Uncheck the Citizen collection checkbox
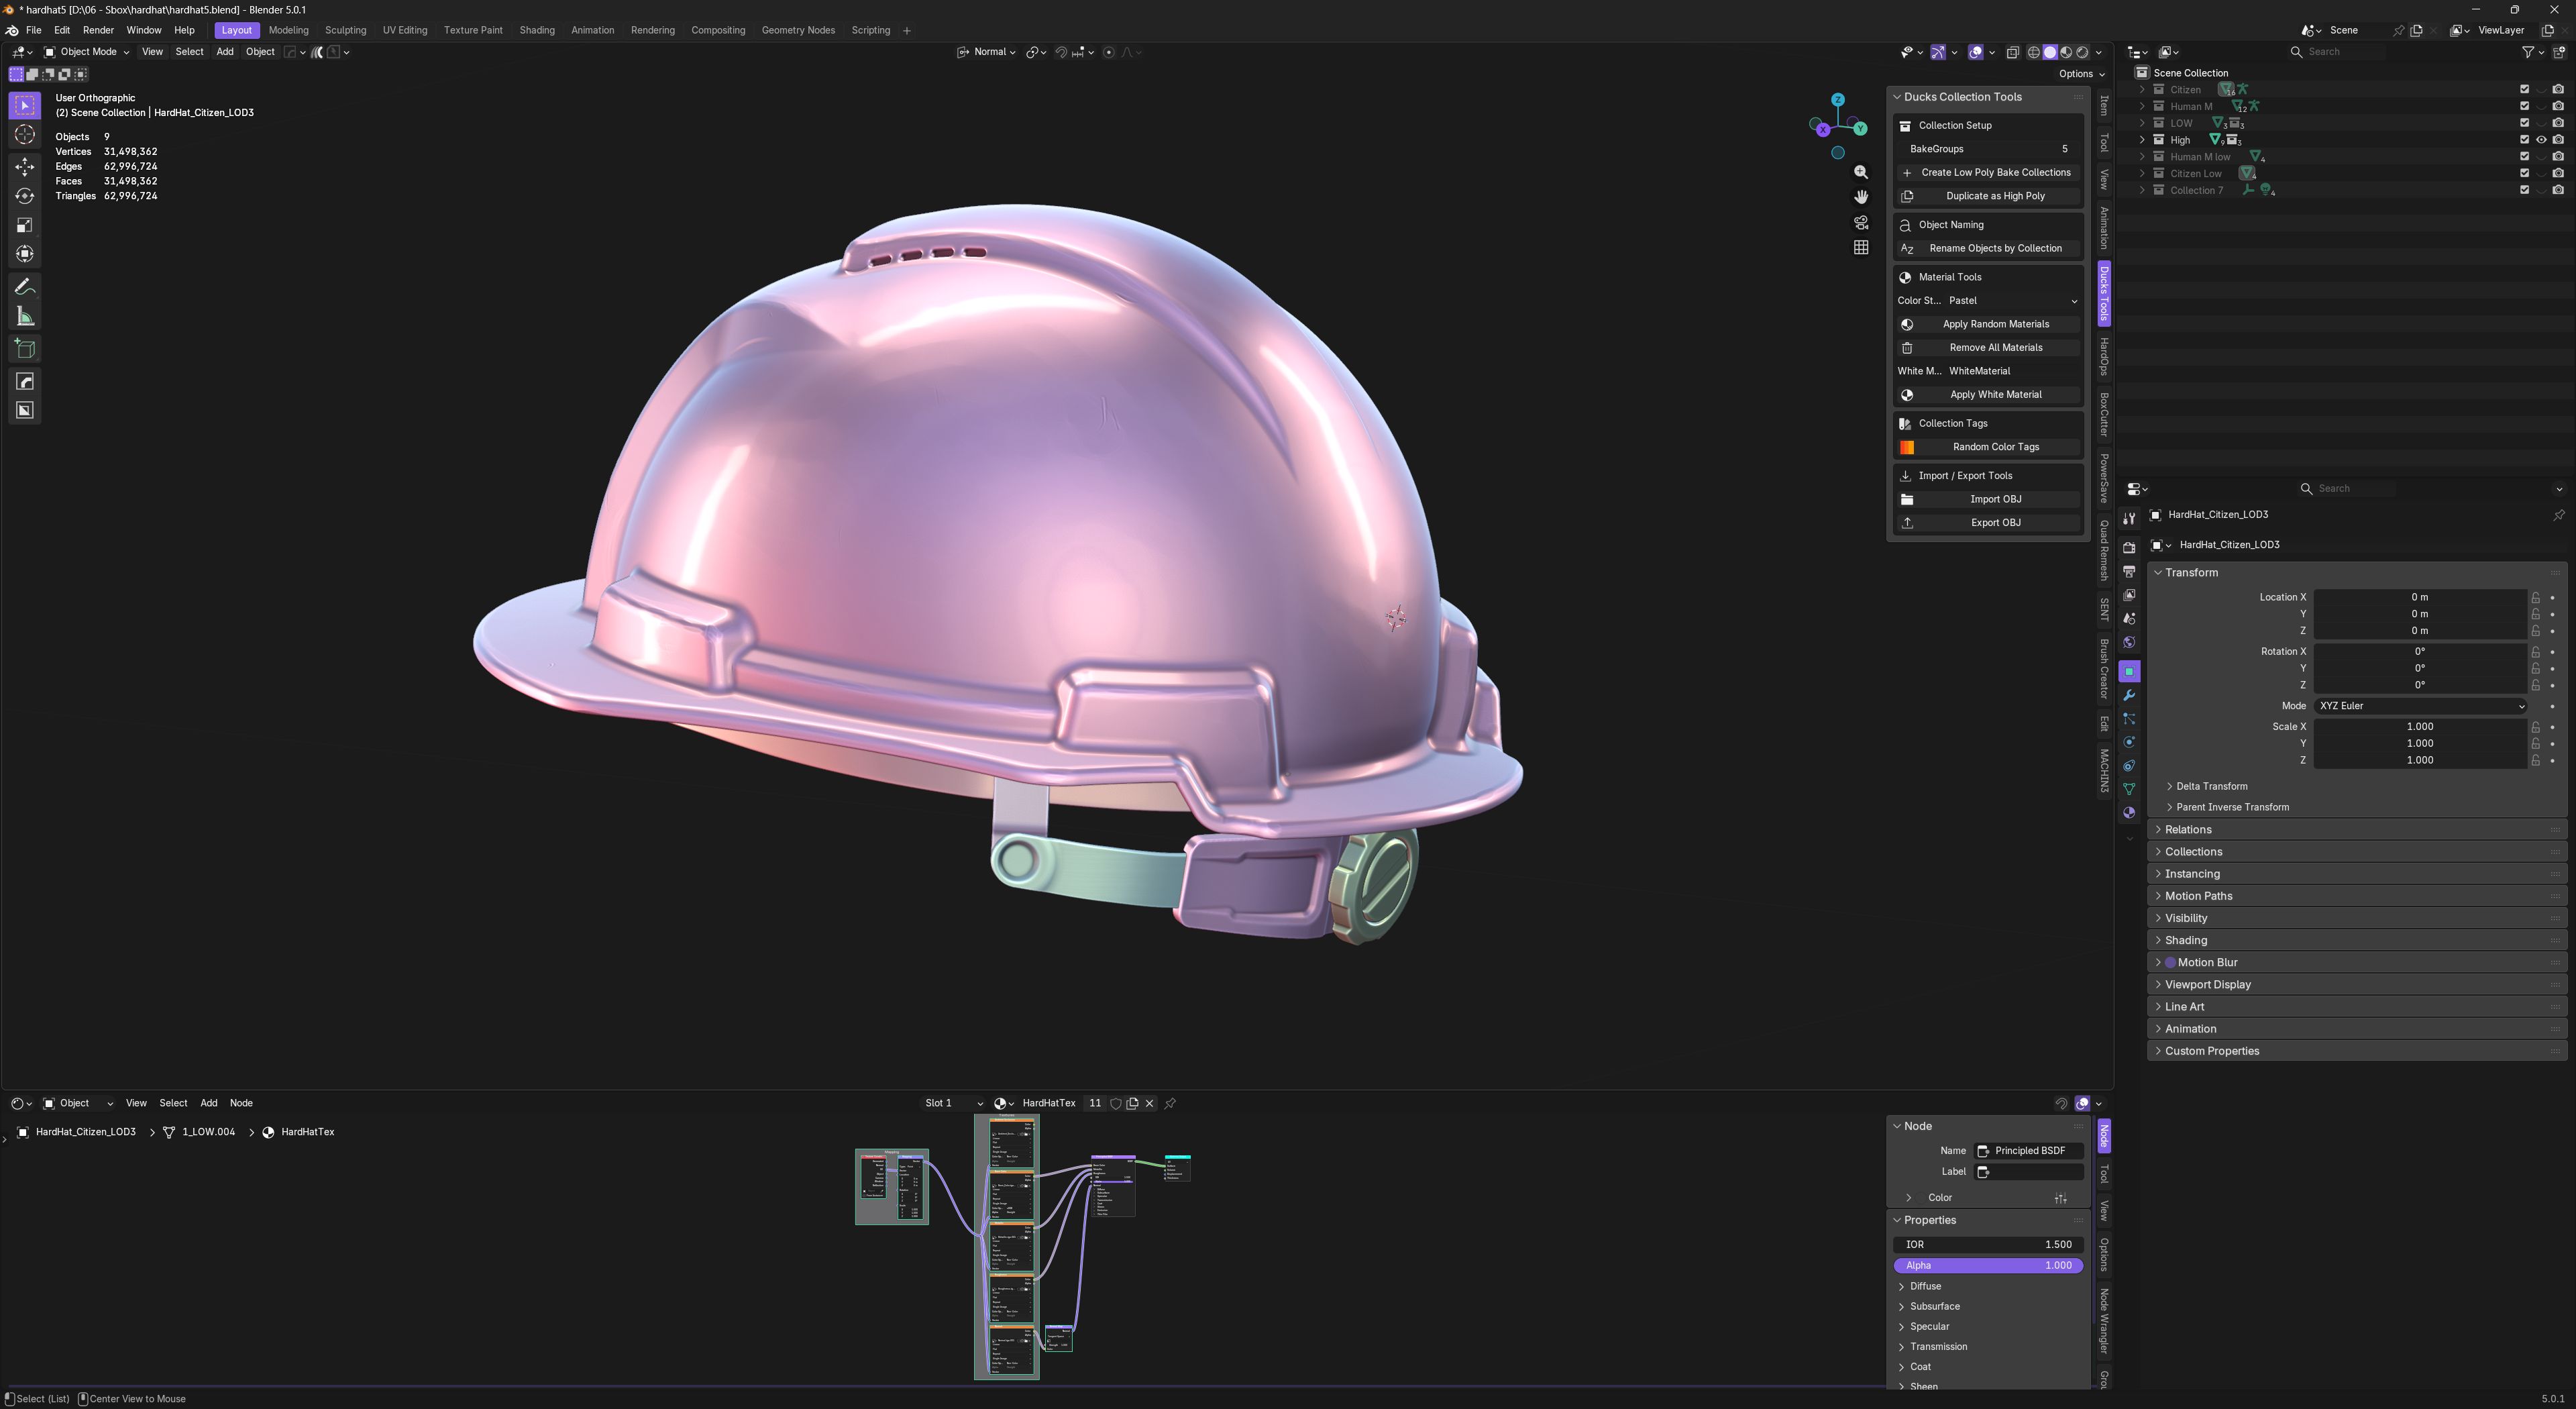Viewport: 2576px width, 1409px height. [x=2524, y=89]
